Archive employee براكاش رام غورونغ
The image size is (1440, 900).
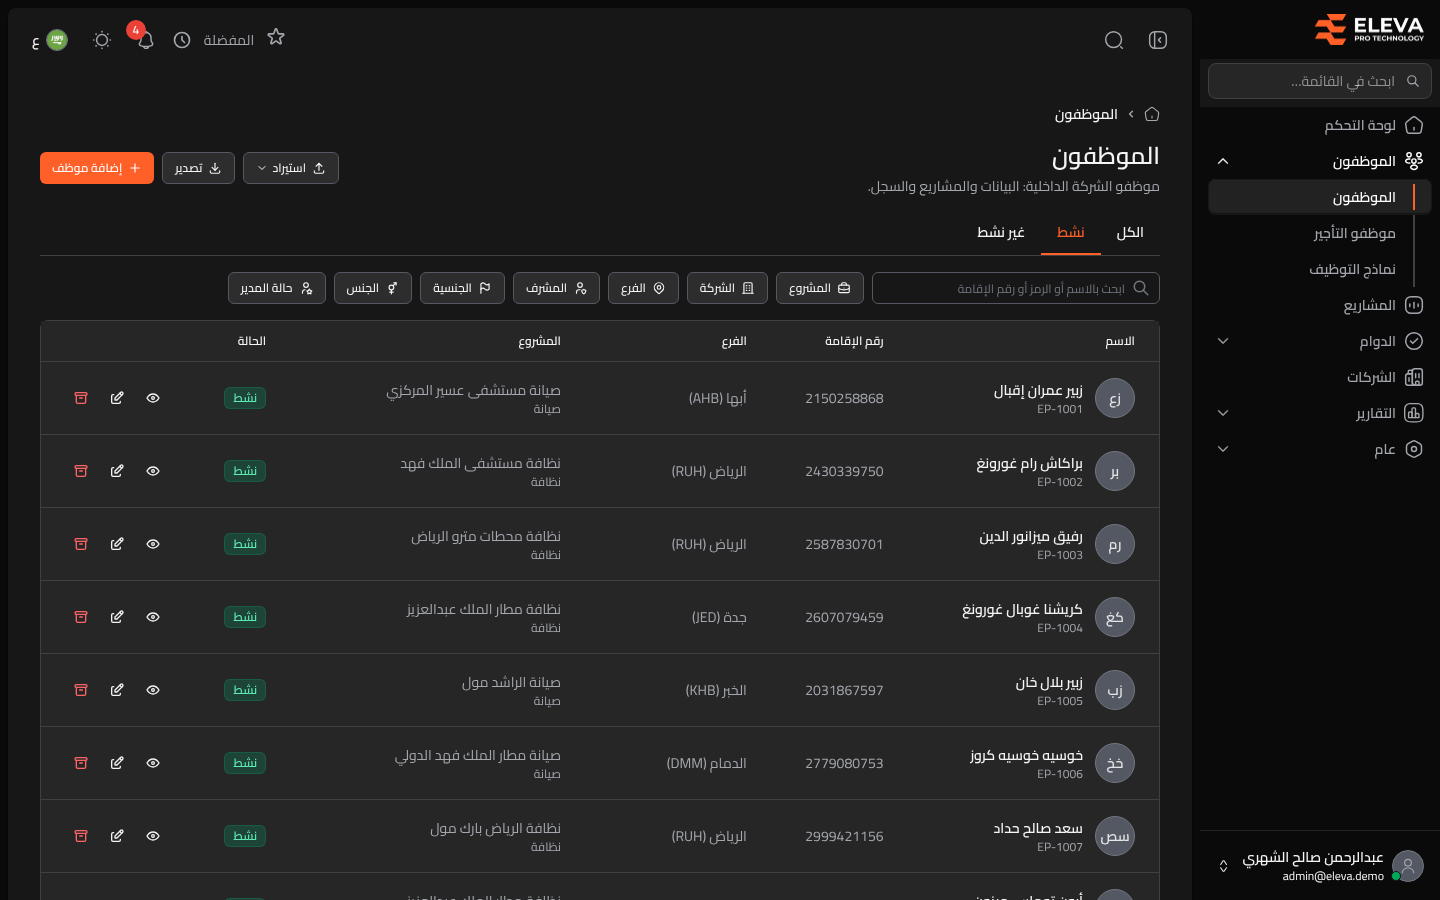(x=81, y=471)
